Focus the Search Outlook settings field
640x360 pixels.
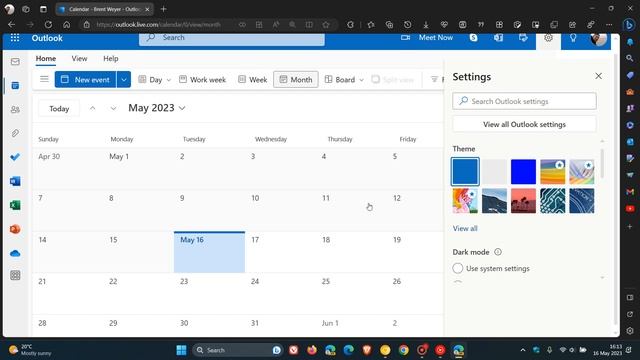524,101
